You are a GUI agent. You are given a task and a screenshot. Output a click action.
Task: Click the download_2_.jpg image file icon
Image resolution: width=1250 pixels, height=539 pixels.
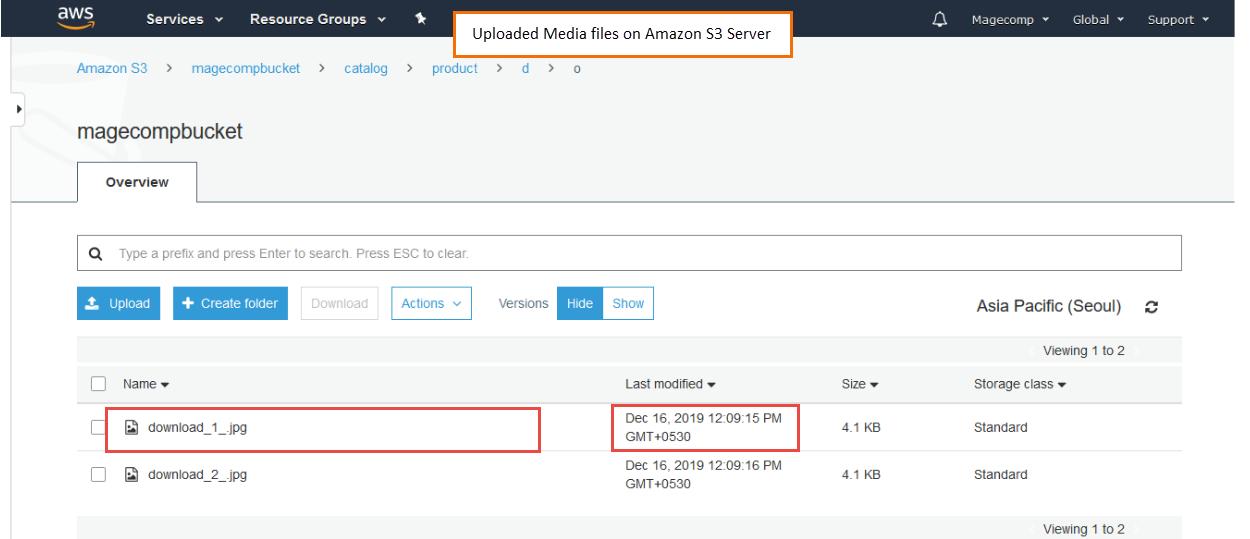click(x=130, y=475)
